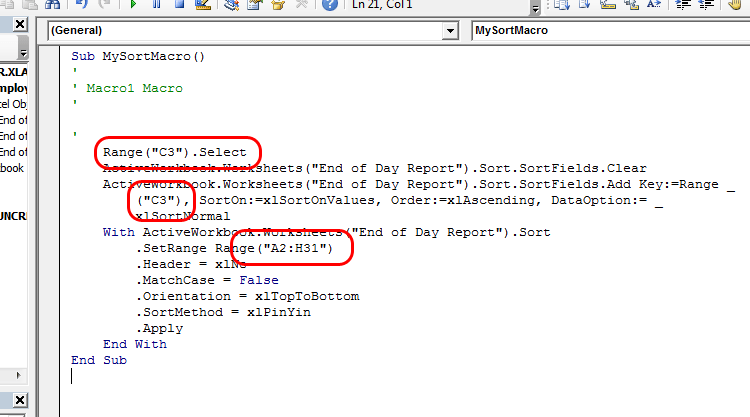Click the '.SetRange Range("A2:H31")' line

pyautogui.click(x=234, y=248)
